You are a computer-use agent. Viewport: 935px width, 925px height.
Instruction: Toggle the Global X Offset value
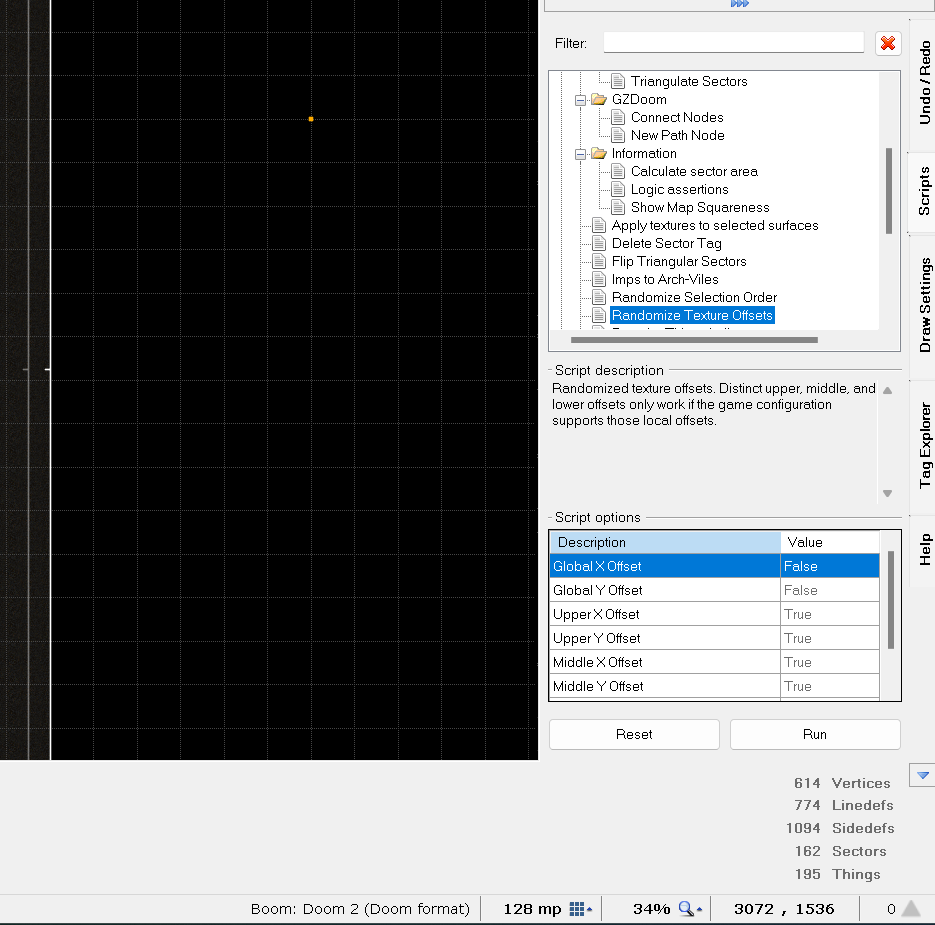[x=829, y=566]
